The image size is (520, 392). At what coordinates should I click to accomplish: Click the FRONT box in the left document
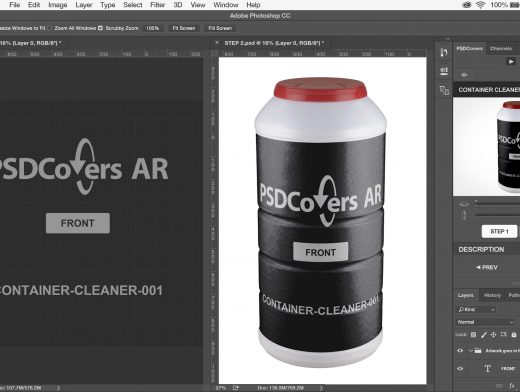pyautogui.click(x=78, y=223)
